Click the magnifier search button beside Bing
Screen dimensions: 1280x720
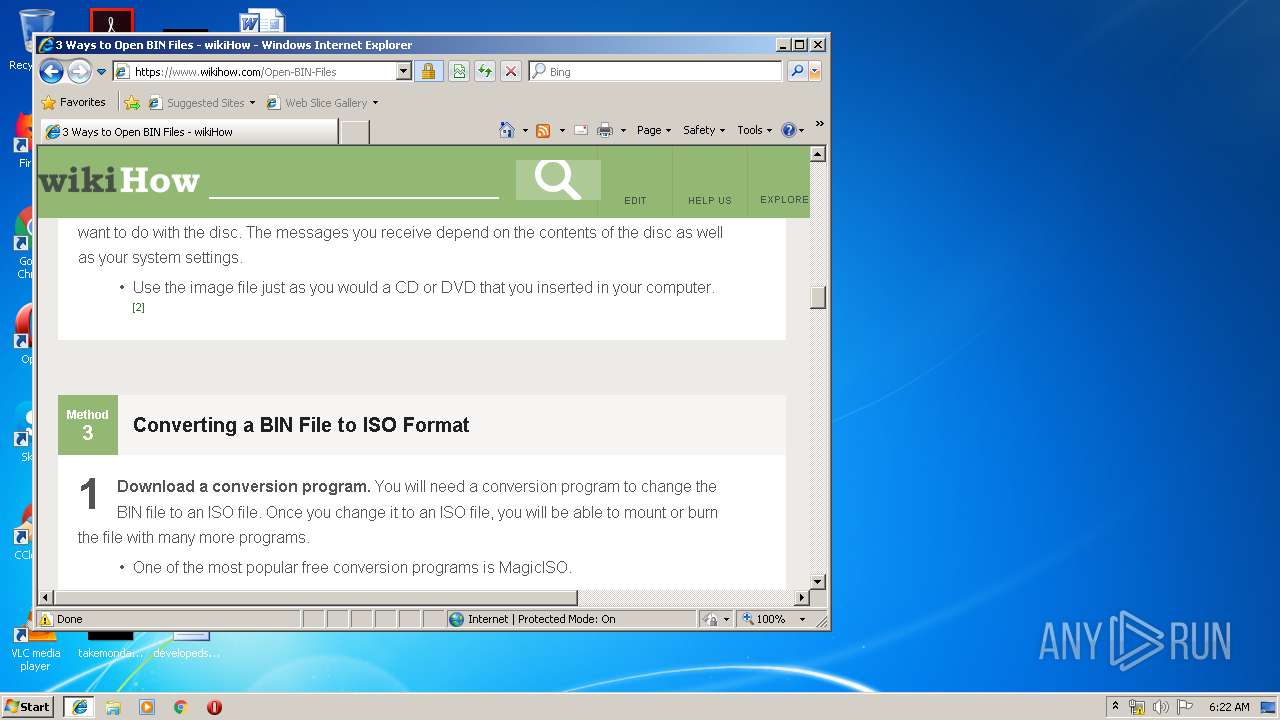click(796, 71)
